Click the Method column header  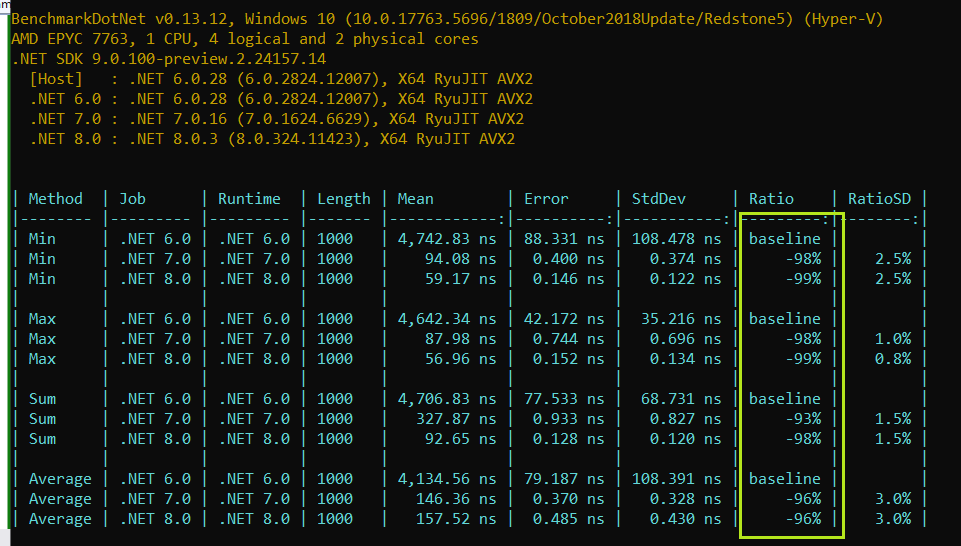(x=55, y=199)
